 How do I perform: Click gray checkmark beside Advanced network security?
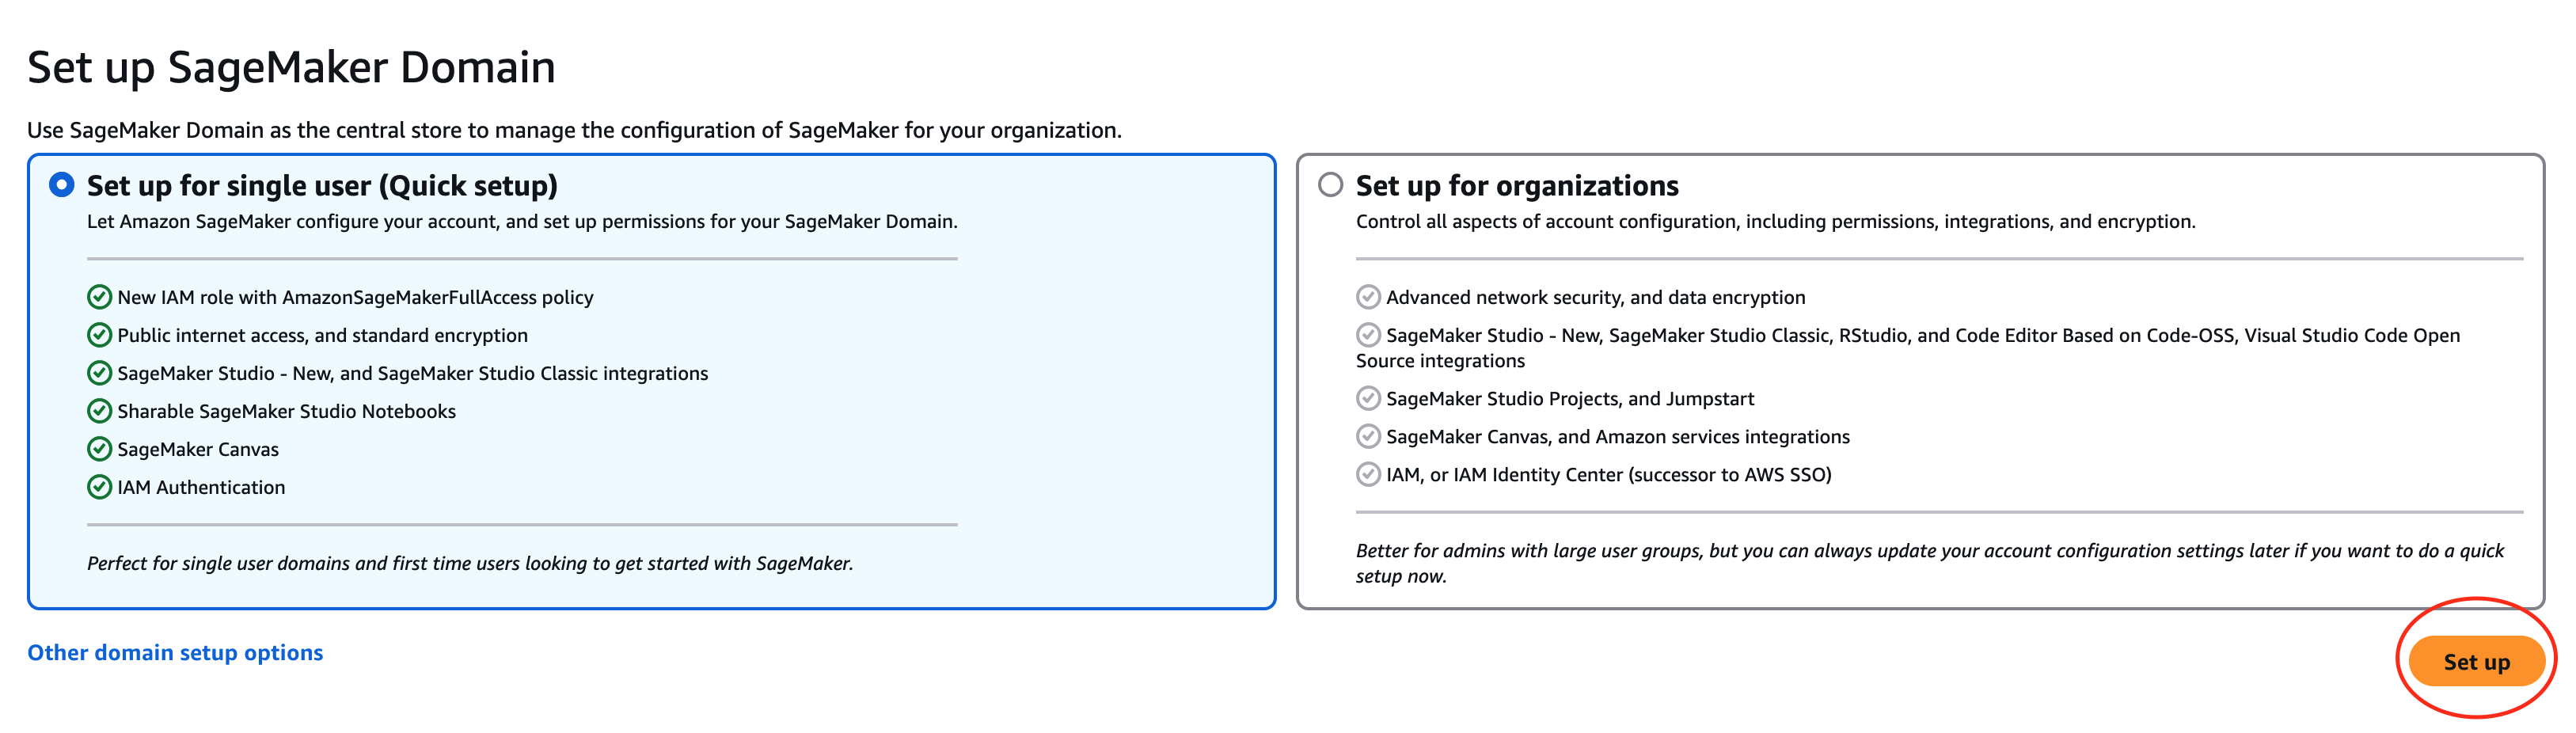[1368, 297]
